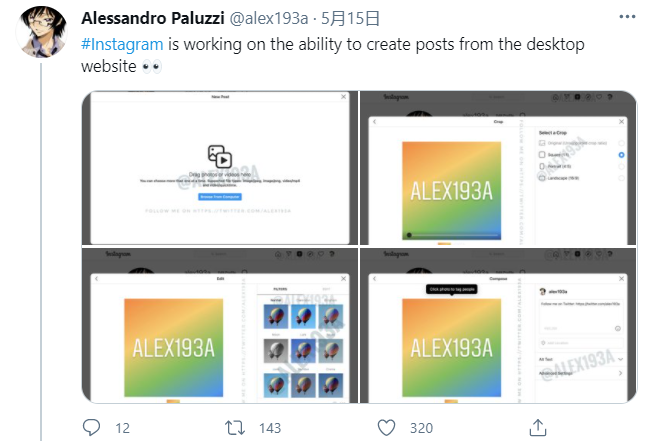This screenshot has width=653, height=441.
Task: Open the #Instagram hashtag link
Action: tap(122, 44)
